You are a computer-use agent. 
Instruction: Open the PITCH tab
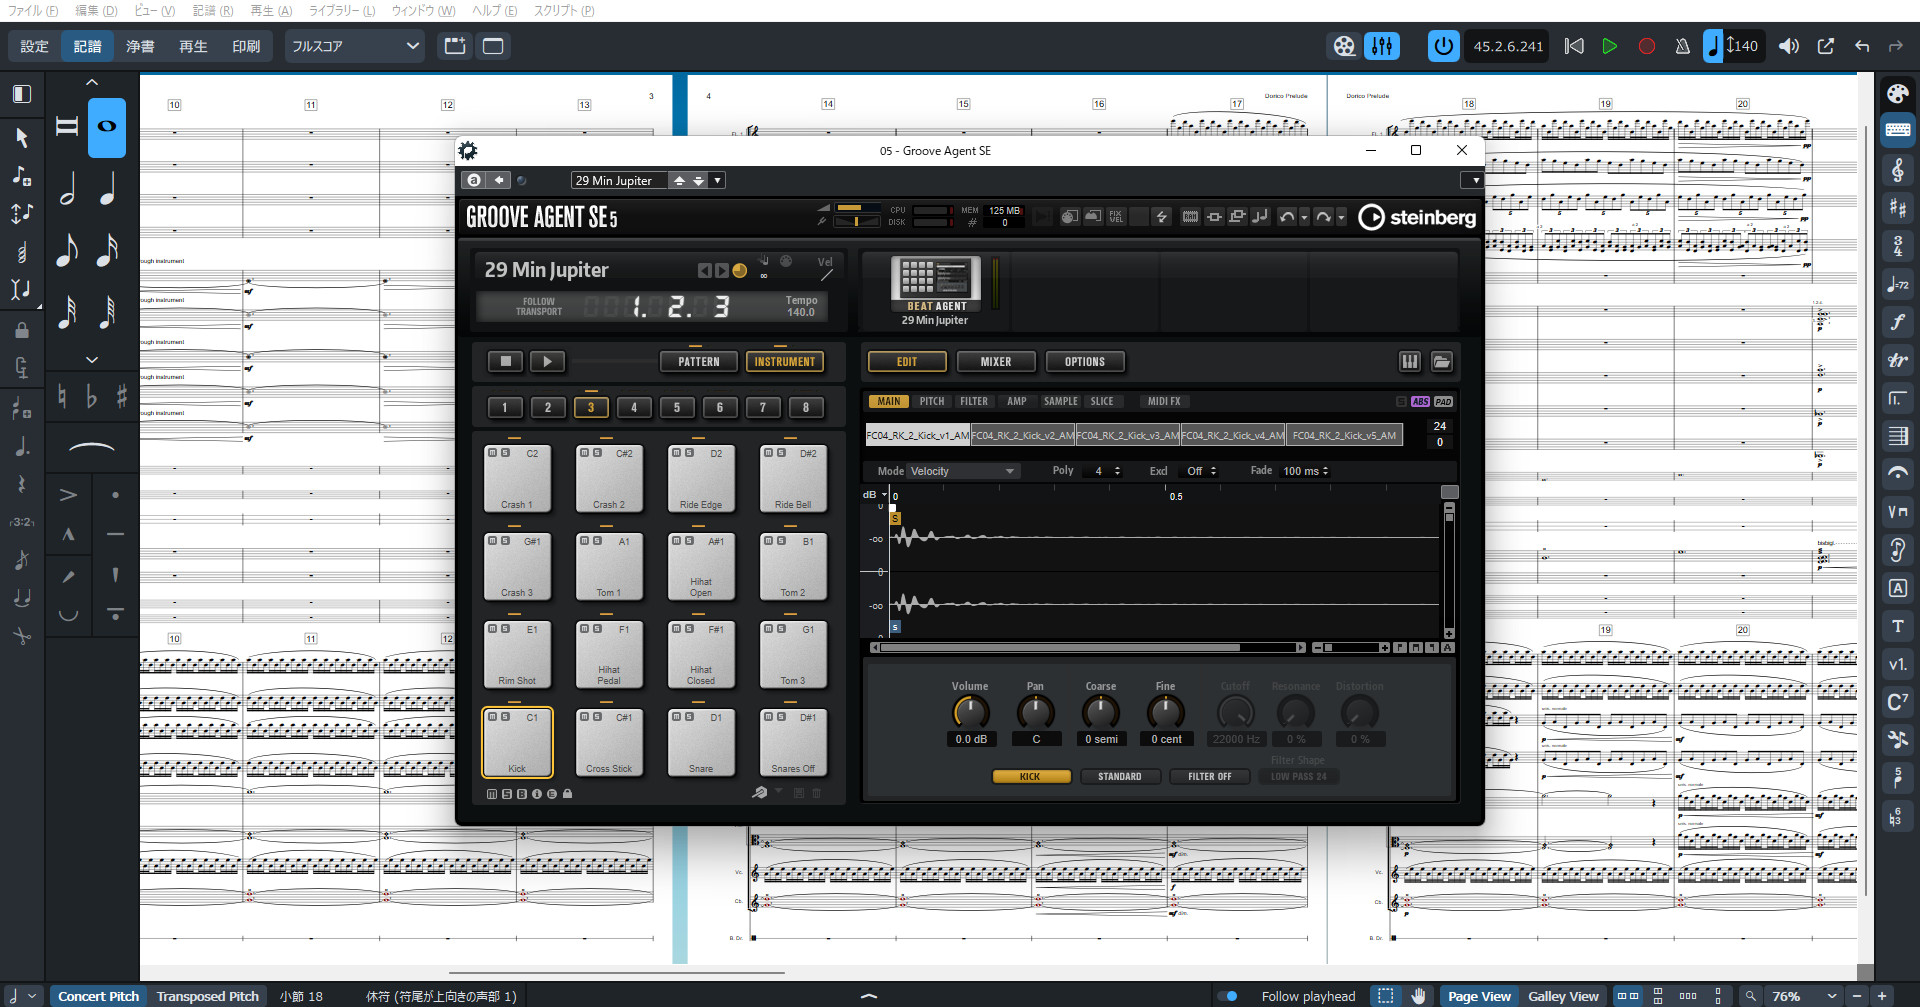[x=932, y=401]
